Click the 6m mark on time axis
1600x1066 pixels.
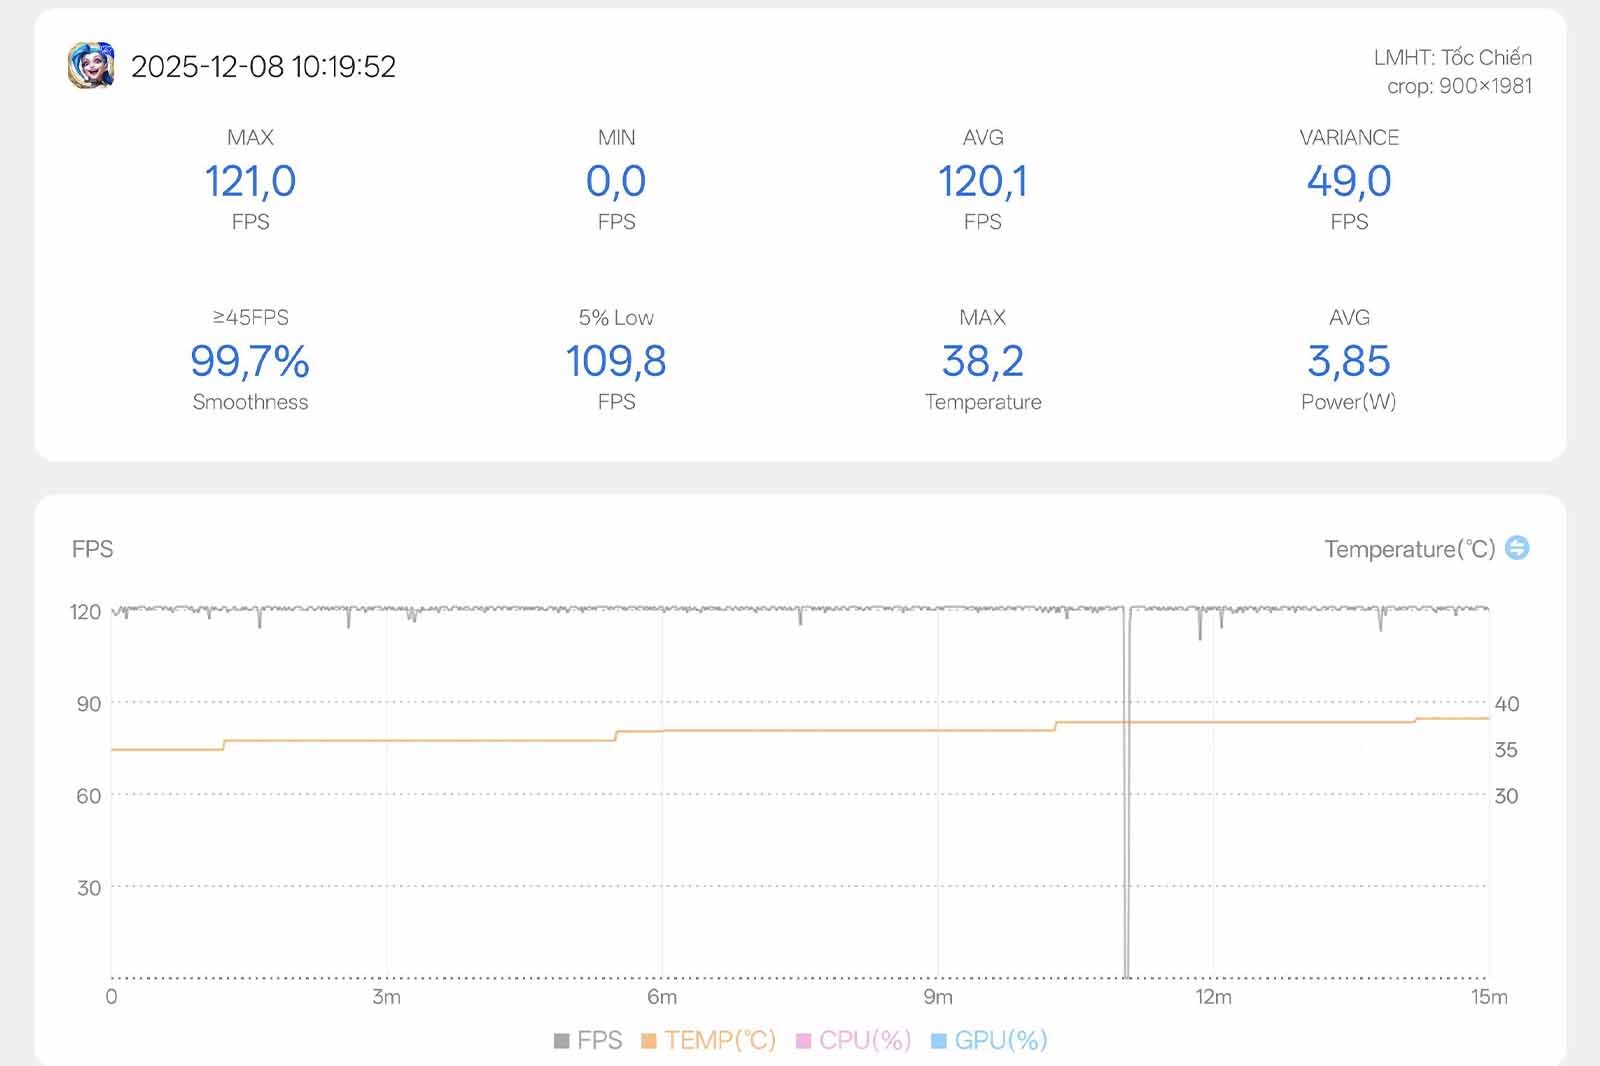[x=662, y=997]
